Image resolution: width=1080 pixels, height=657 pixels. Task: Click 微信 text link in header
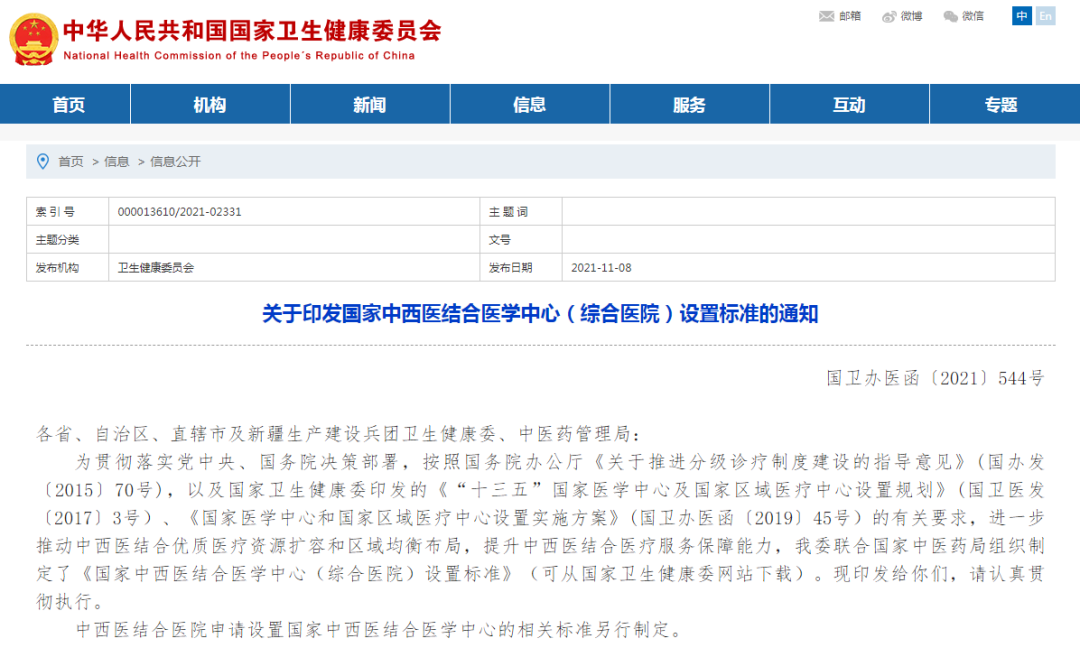pos(973,16)
